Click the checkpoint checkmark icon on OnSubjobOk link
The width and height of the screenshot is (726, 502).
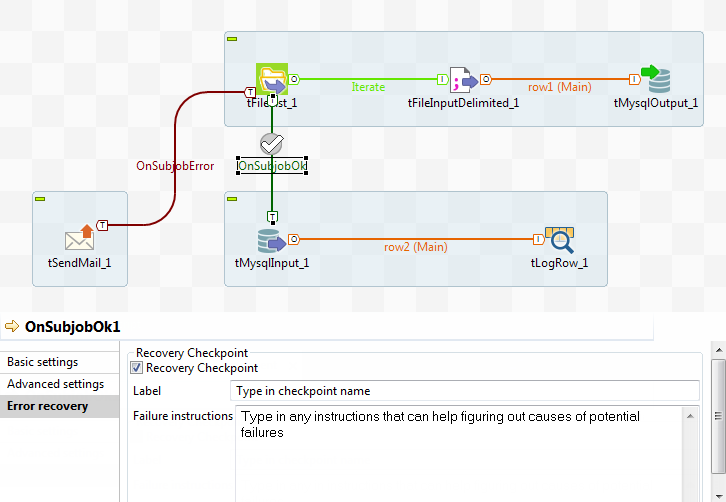271,143
